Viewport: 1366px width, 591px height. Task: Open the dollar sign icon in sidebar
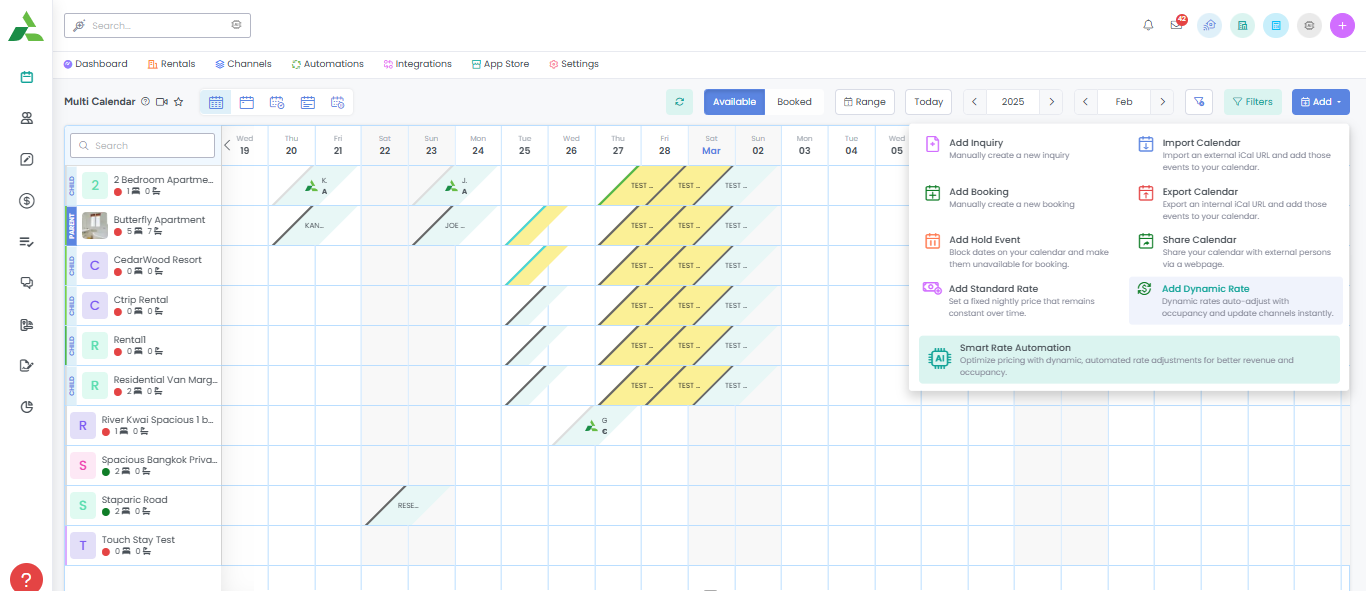[27, 200]
